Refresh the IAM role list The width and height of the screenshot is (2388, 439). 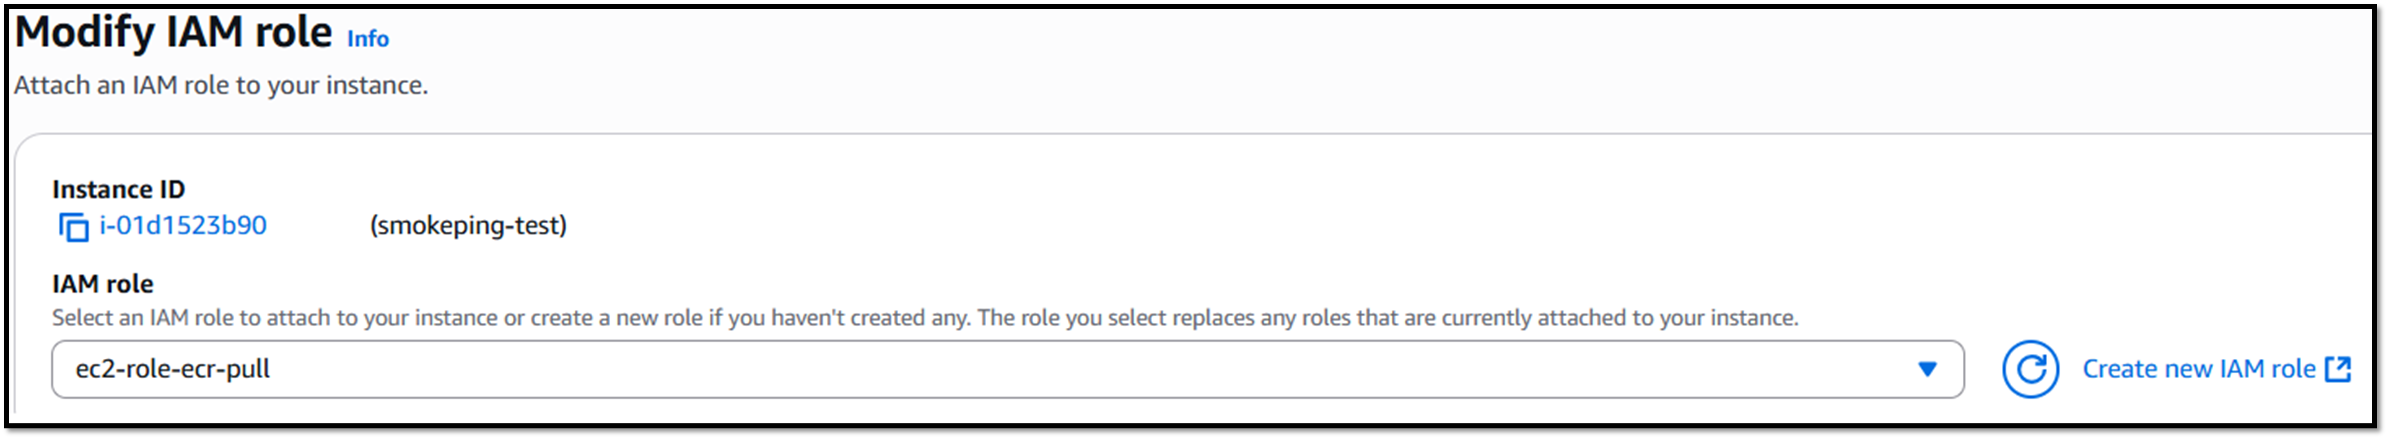[x=2030, y=369]
